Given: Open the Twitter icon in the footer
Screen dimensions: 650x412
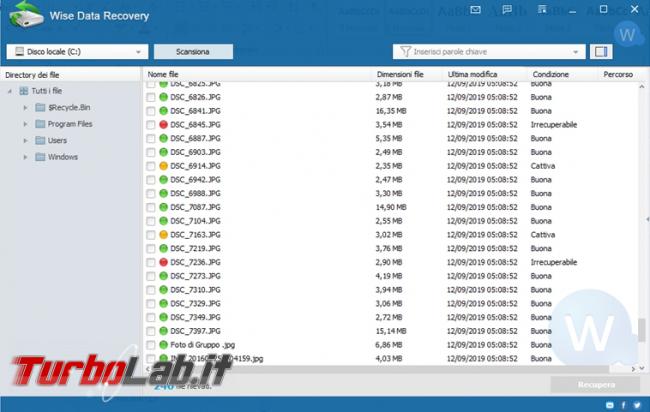Looking at the screenshot, I should (x=637, y=405).
